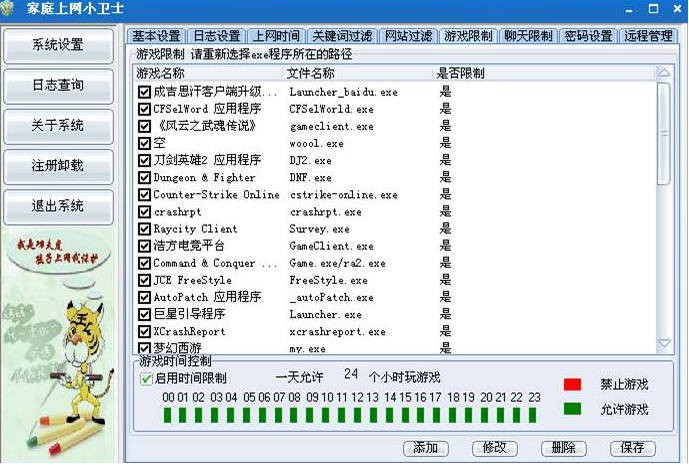Click the green bar for hour 23
Viewport: 689px width, 466px height.
coord(532,415)
